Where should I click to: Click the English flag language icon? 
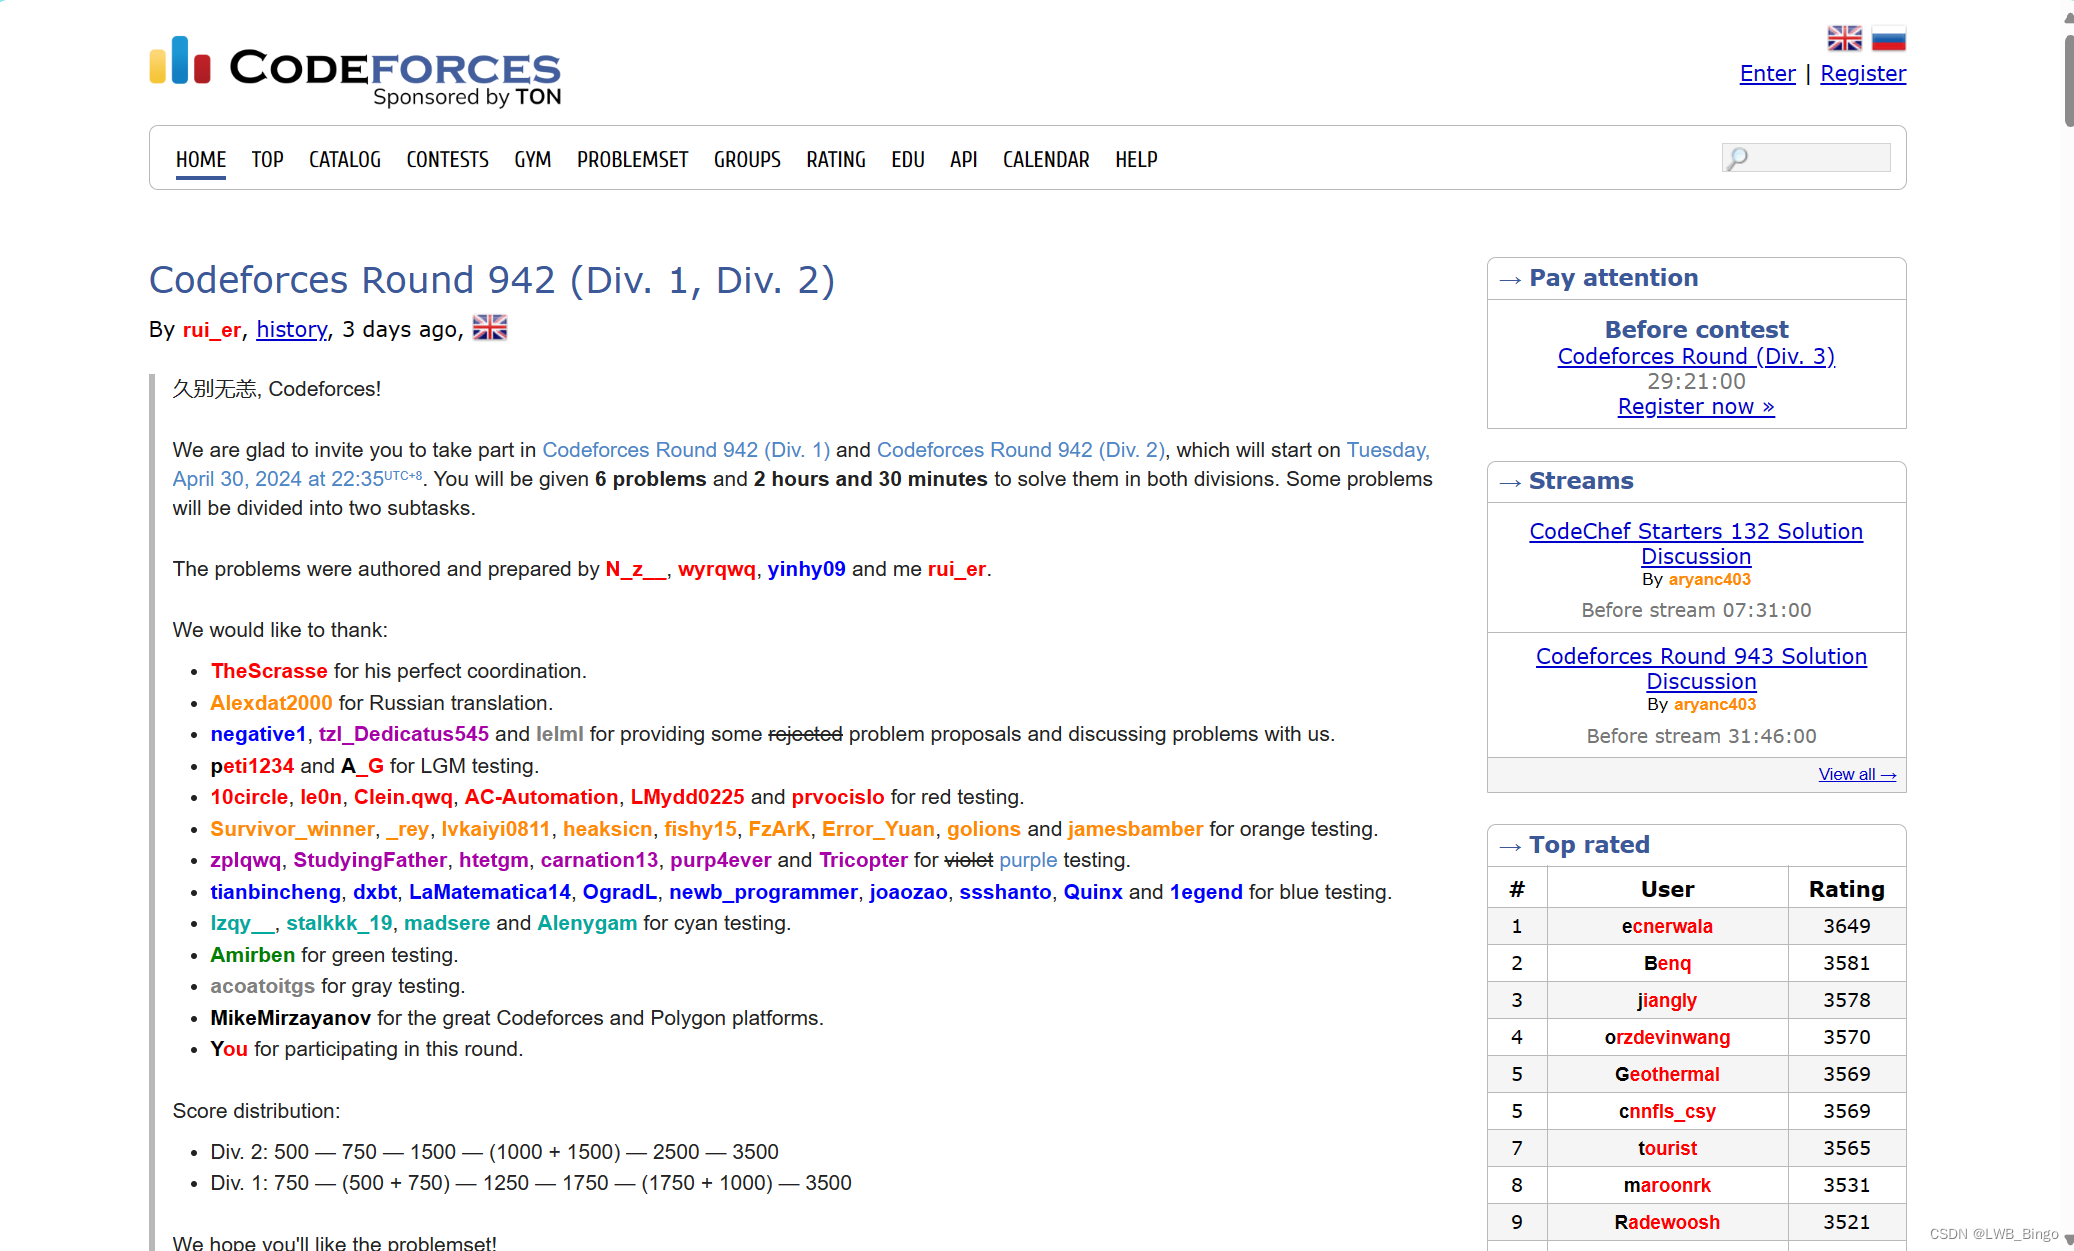coord(1844,39)
